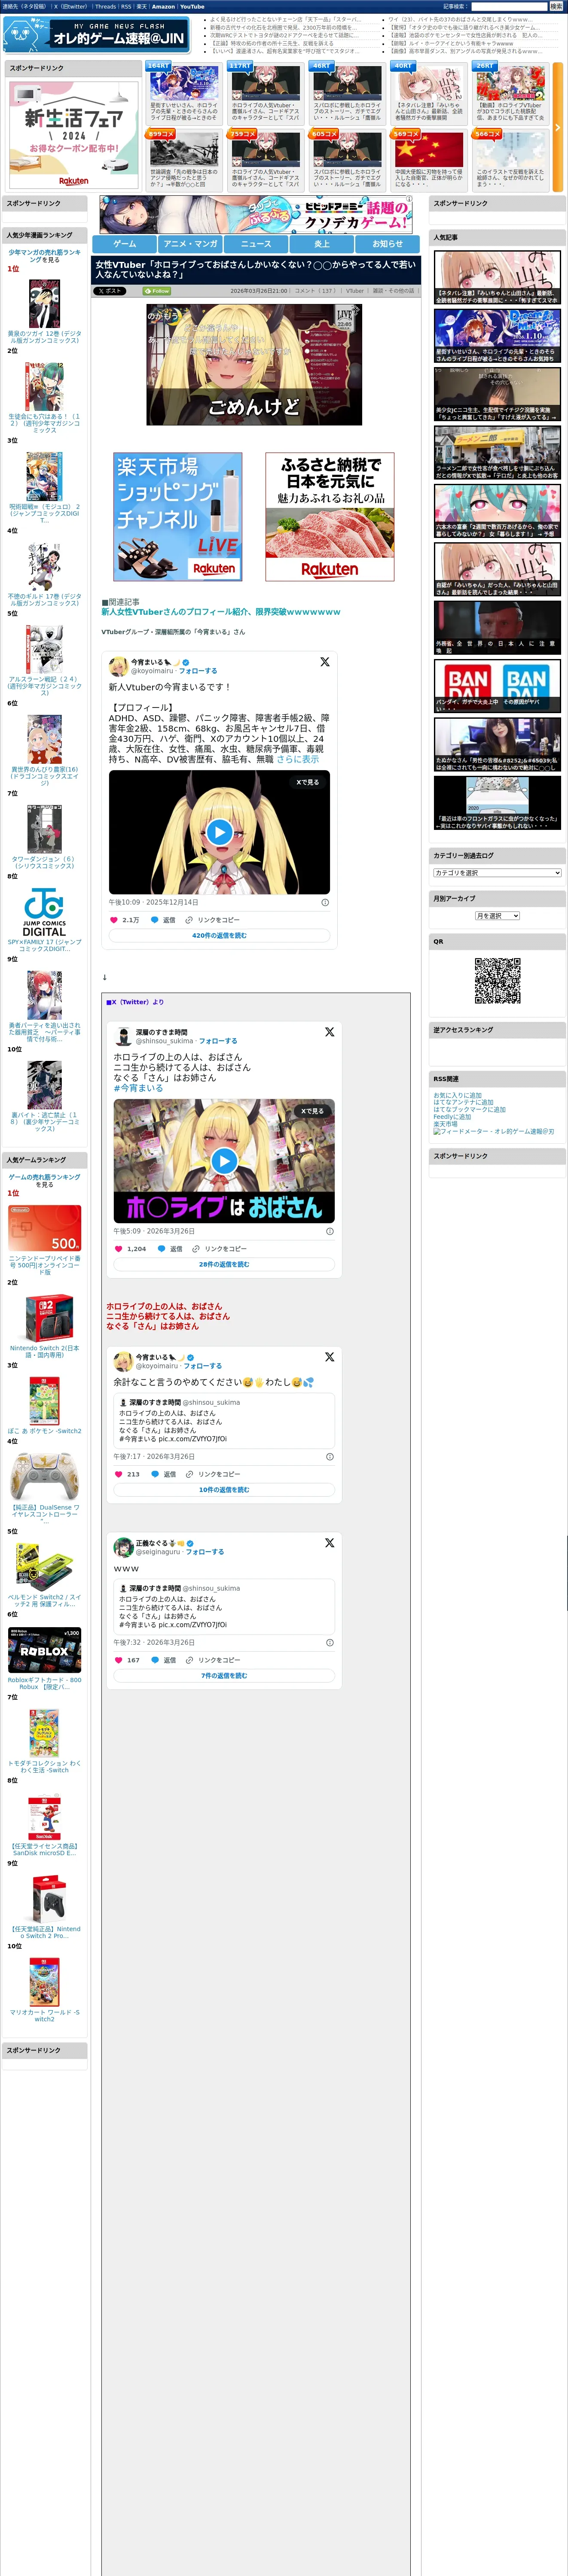Viewport: 568px width, 2576px height.
Task: Follow @seiginaguru via フォローする
Action: pyautogui.click(x=205, y=1552)
